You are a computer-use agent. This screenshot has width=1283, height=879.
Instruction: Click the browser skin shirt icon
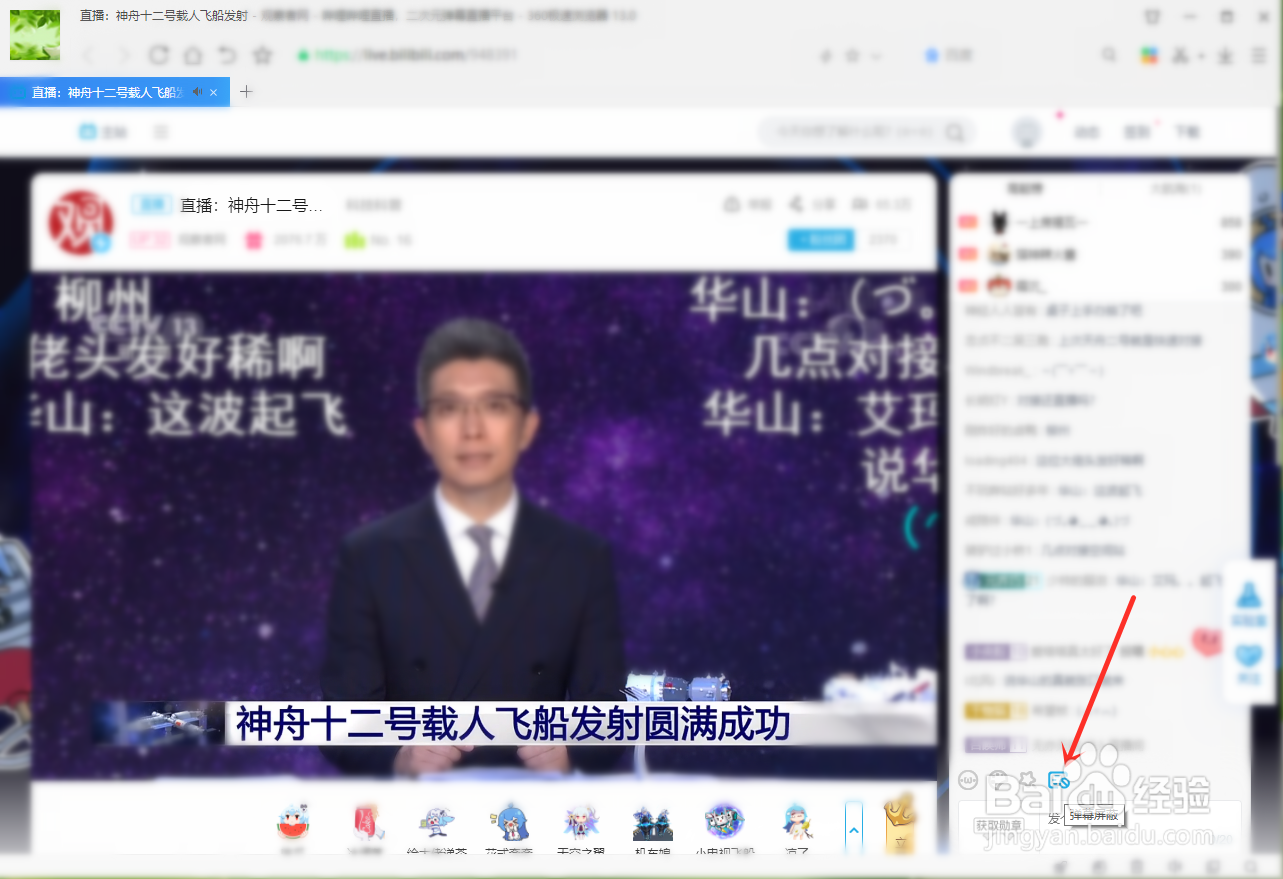coord(1153,17)
